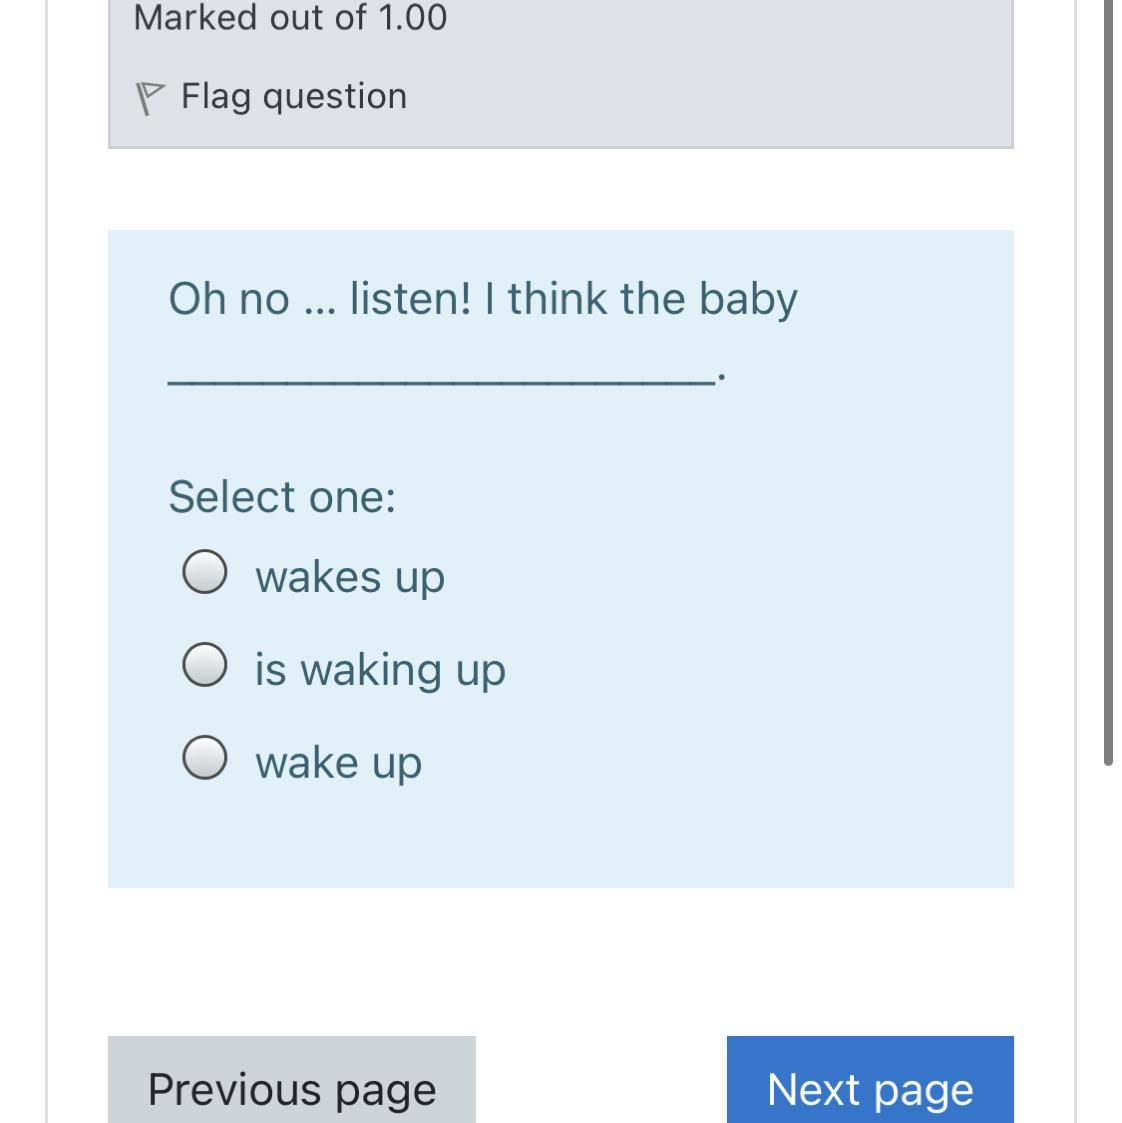
Task: Click the "wake up" answer label
Action: point(339,763)
